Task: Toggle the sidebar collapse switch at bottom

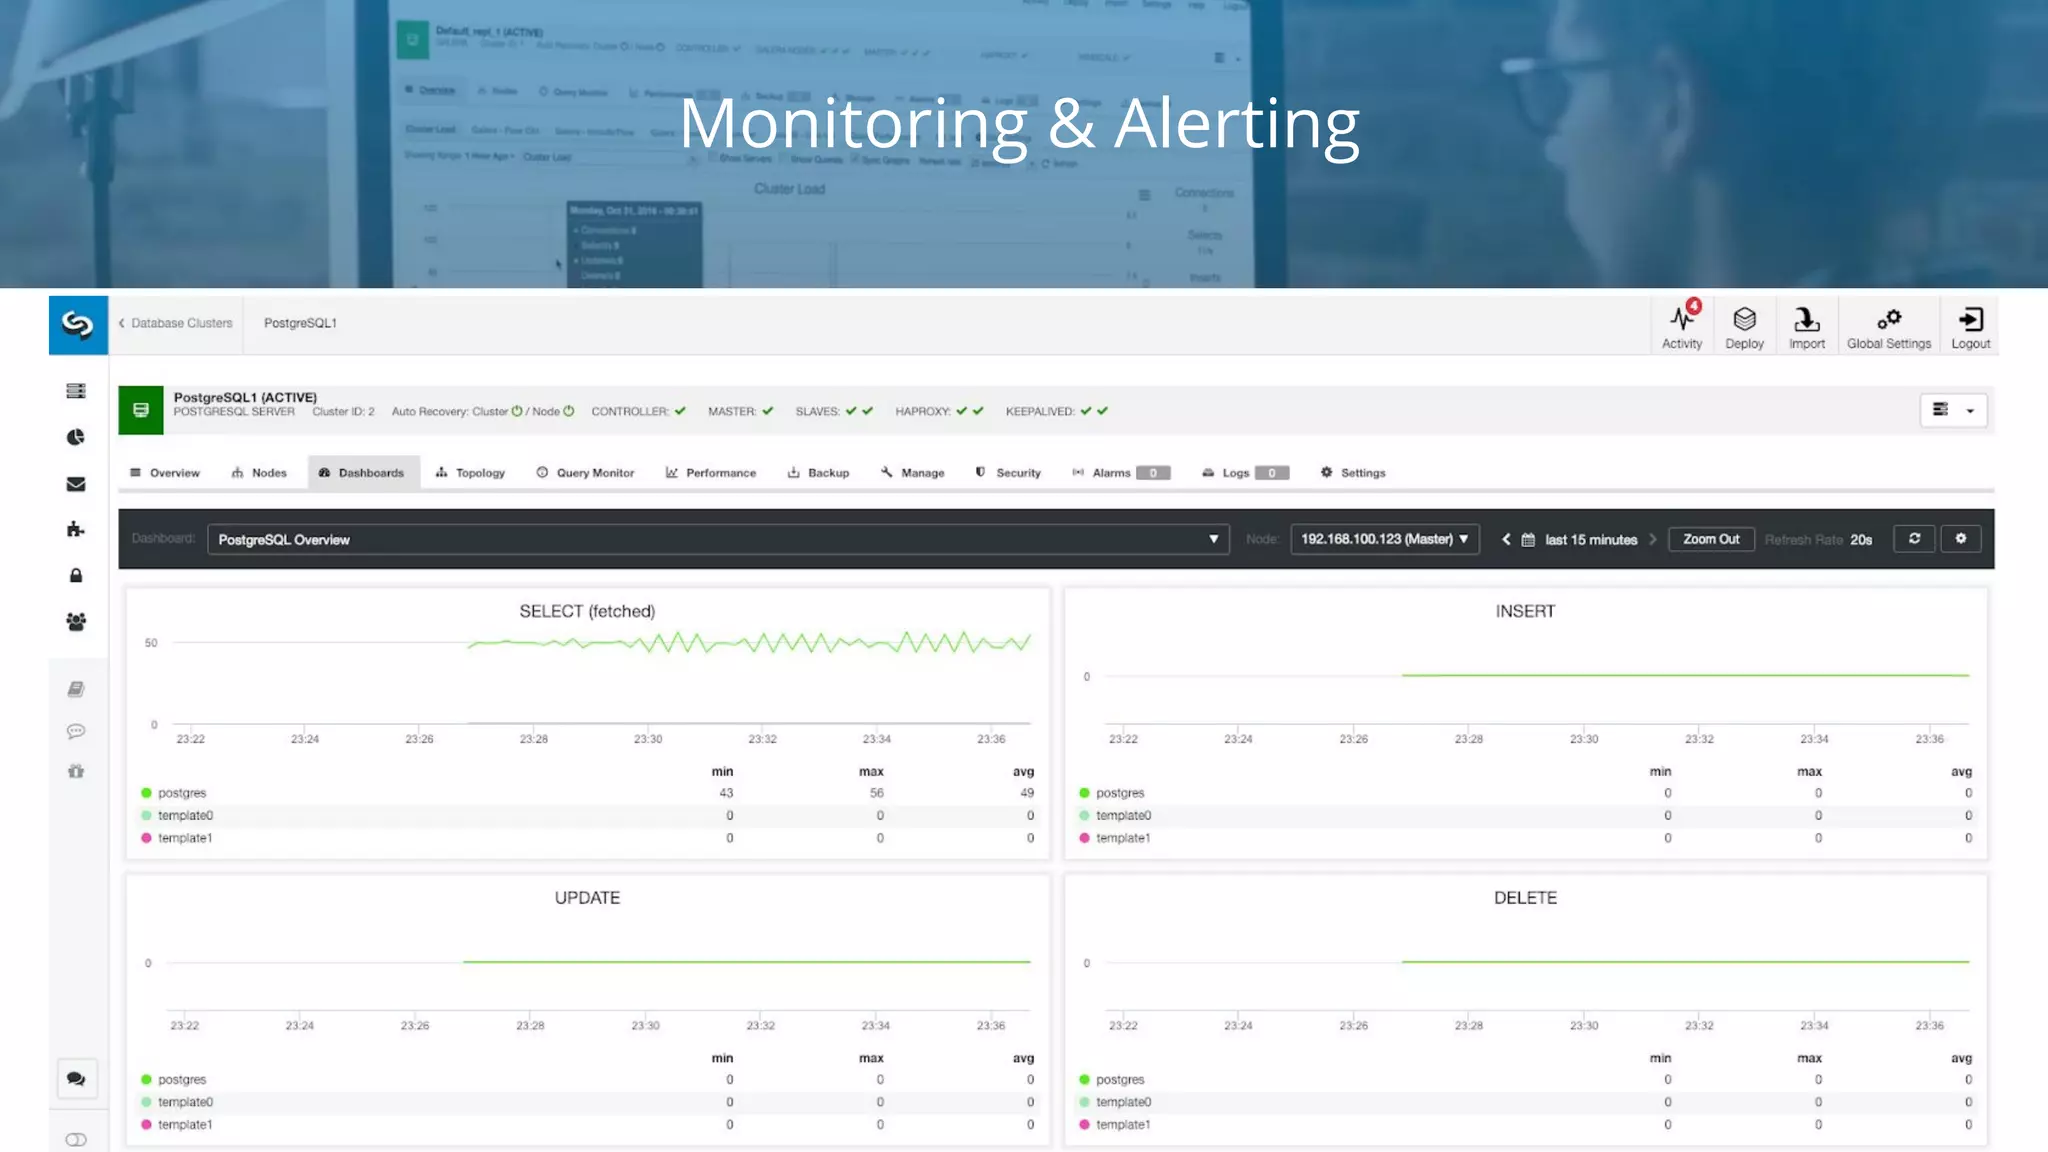Action: (76, 1139)
